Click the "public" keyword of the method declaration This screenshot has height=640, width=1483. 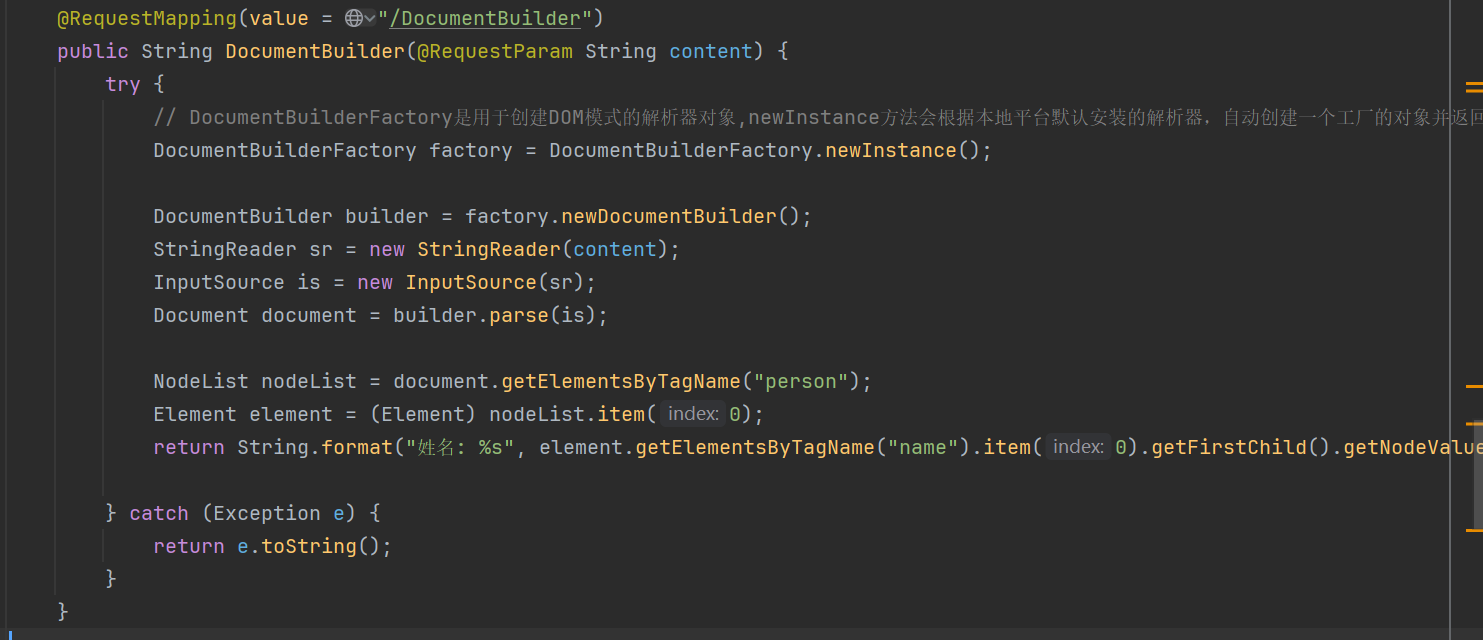click(x=93, y=51)
